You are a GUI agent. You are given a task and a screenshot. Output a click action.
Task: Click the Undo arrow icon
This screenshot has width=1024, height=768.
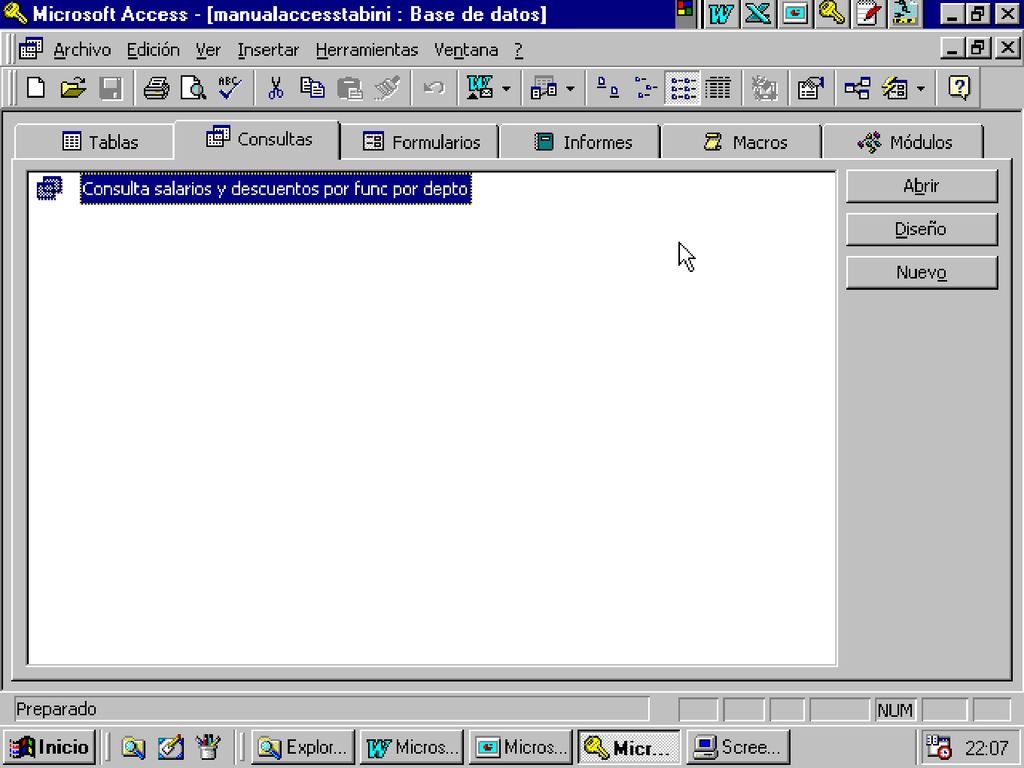433,88
